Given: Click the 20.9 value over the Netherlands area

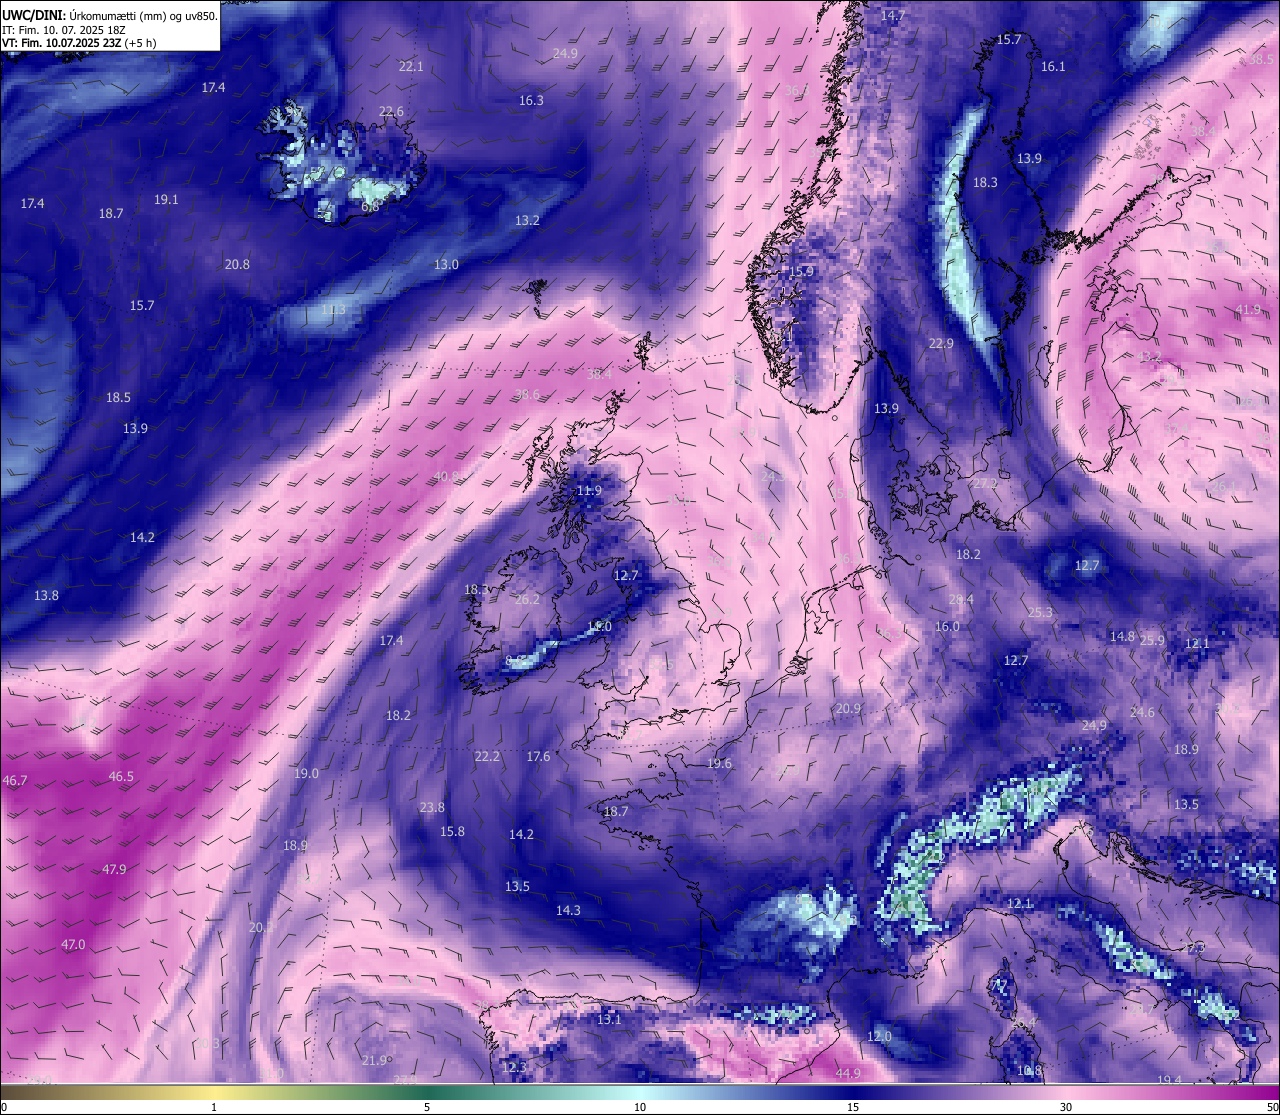Looking at the screenshot, I should (x=848, y=709).
